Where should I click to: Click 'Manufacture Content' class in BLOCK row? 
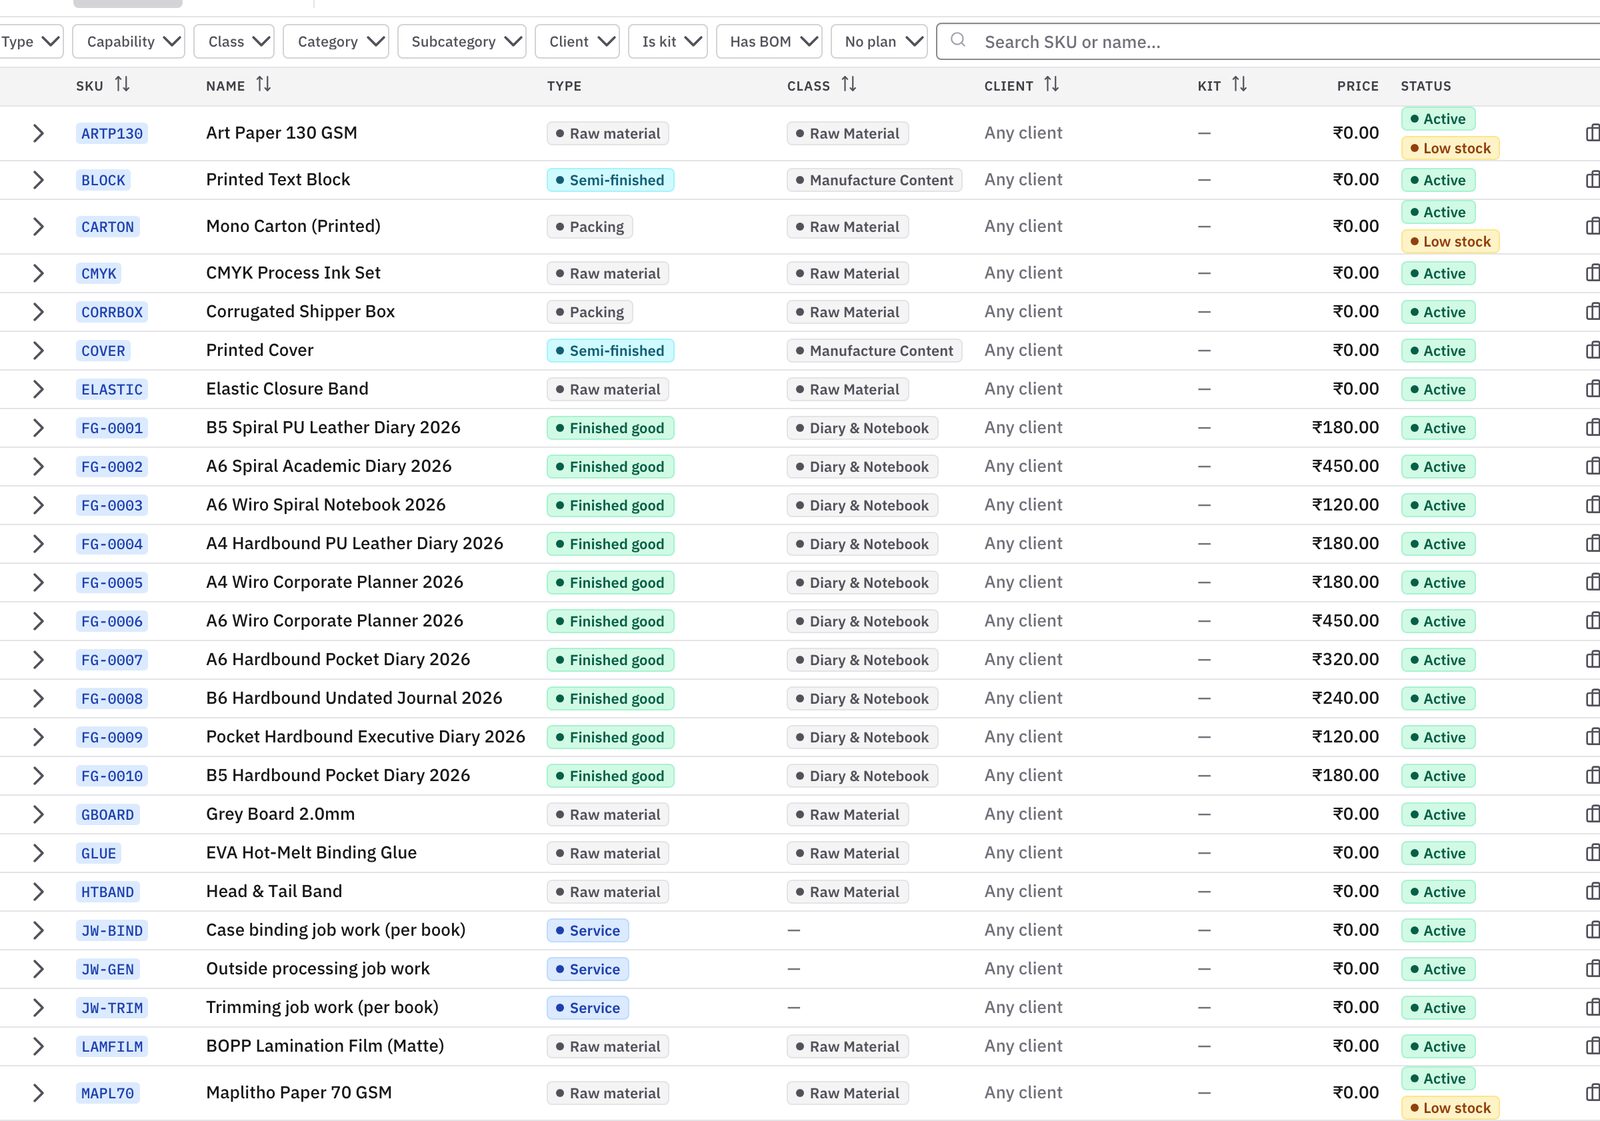point(874,180)
